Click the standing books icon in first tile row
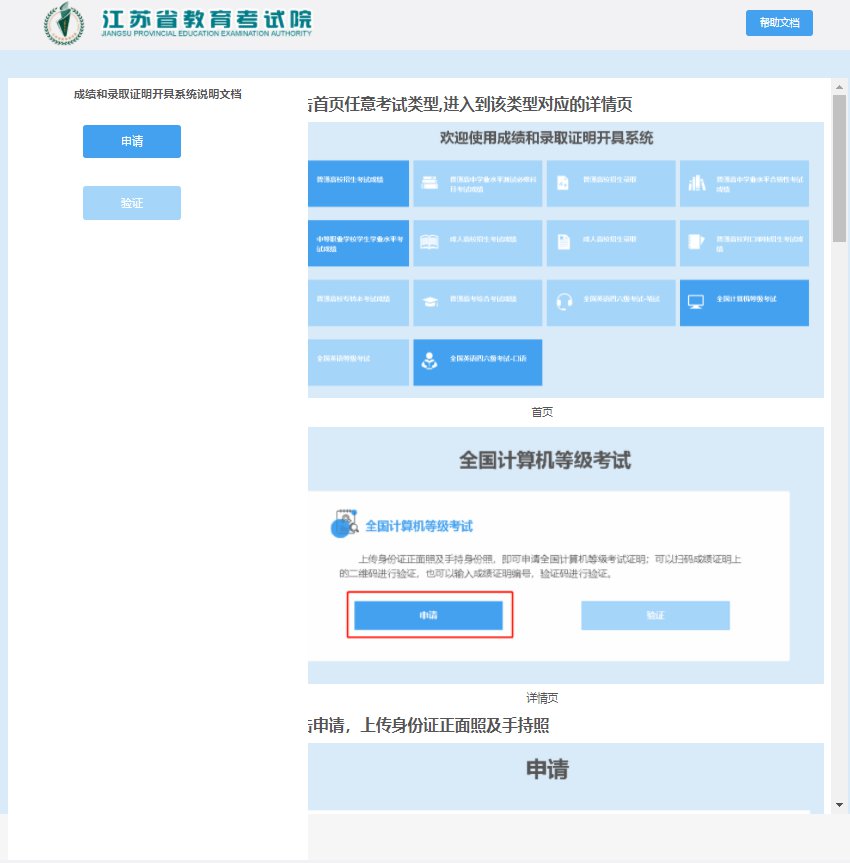 [x=696, y=183]
